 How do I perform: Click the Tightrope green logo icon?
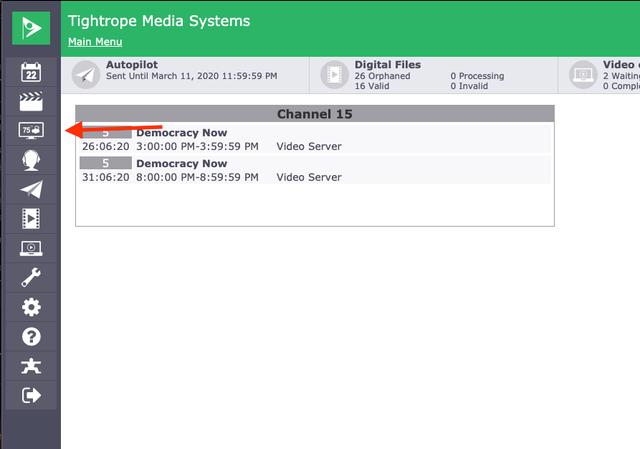coord(31,28)
